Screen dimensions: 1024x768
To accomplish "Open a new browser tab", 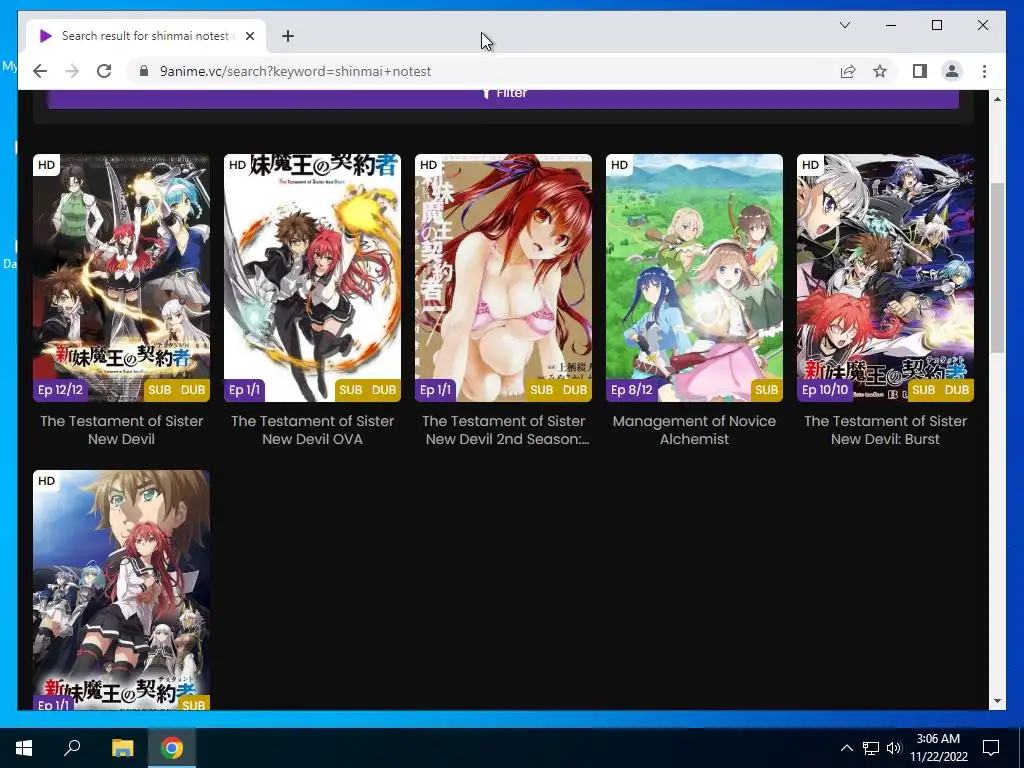I will pos(288,36).
